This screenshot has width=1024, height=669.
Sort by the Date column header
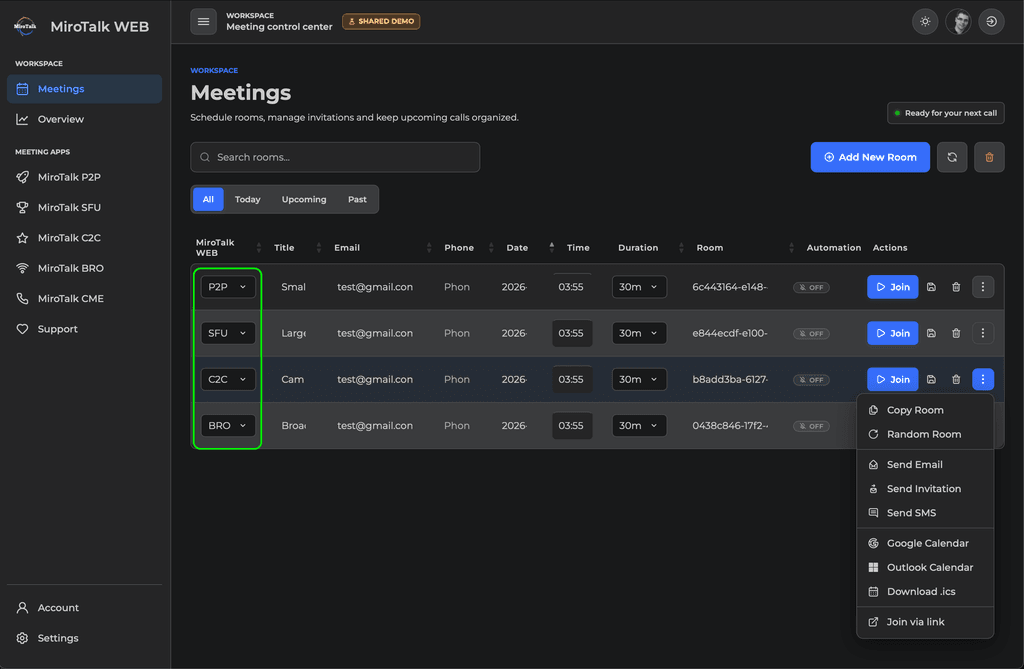pos(517,248)
